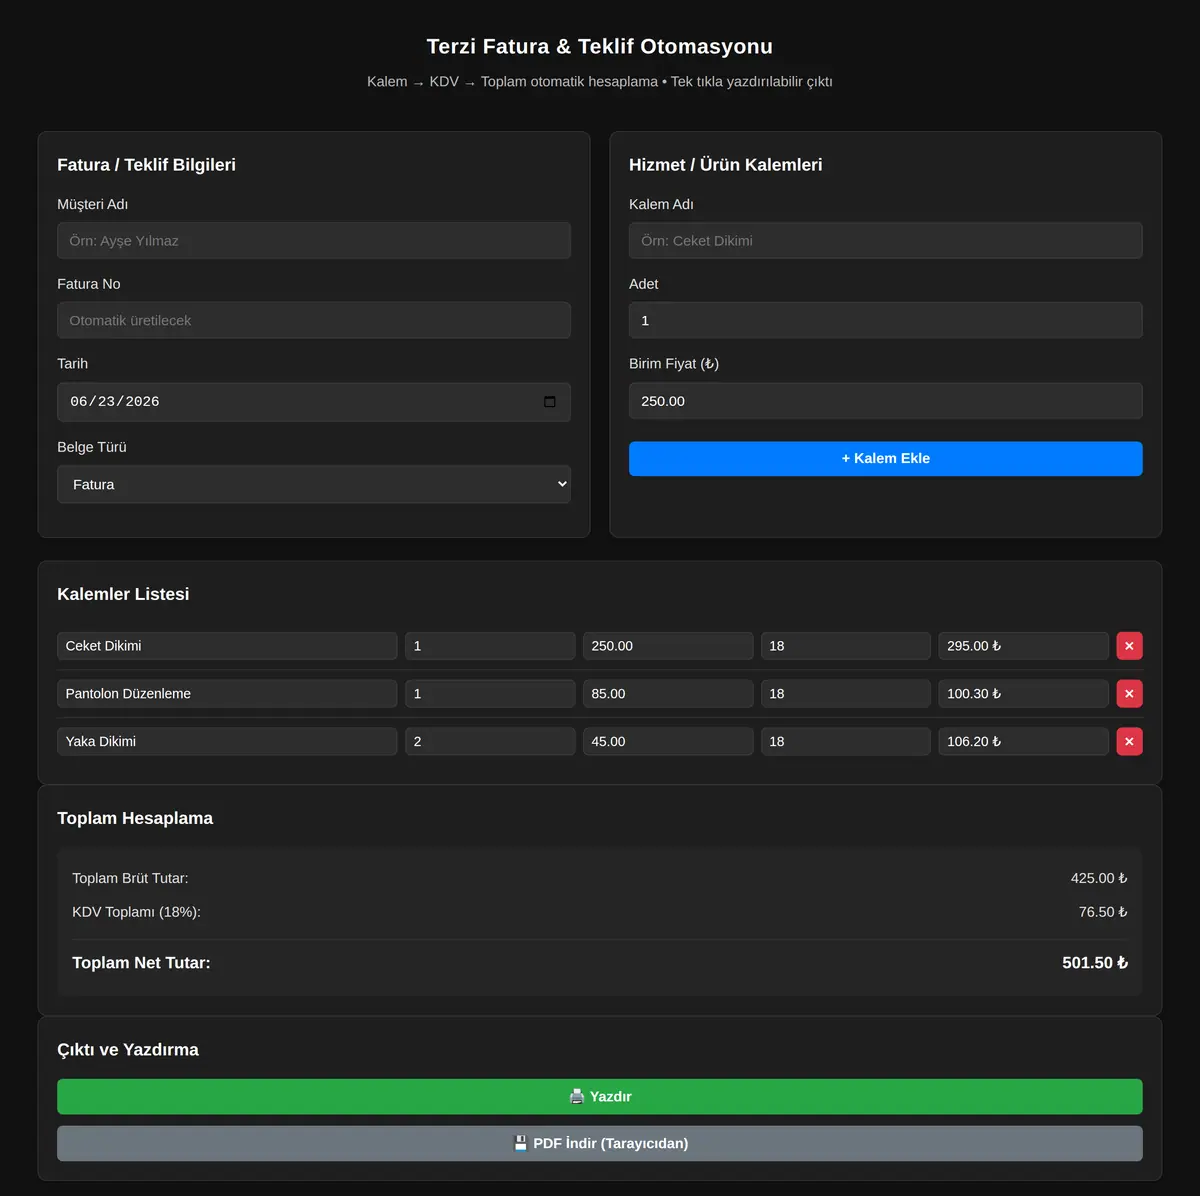Click the 501.50 ₺ net total

(x=1095, y=963)
